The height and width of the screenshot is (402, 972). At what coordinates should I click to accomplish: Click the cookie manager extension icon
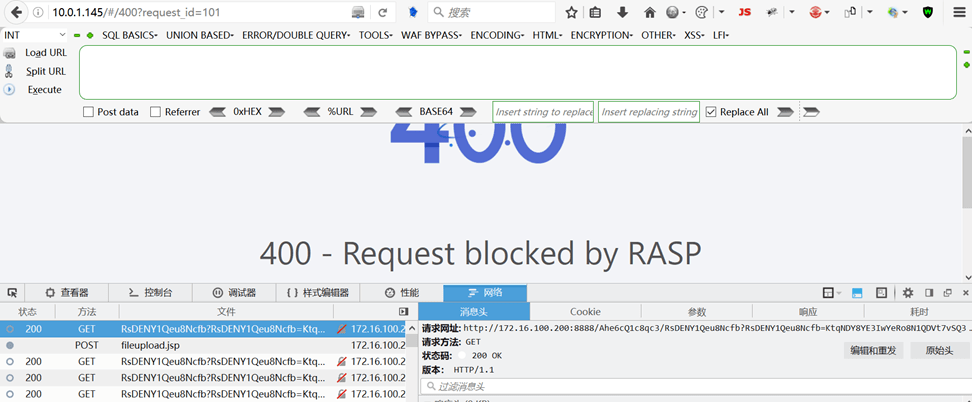coord(702,12)
